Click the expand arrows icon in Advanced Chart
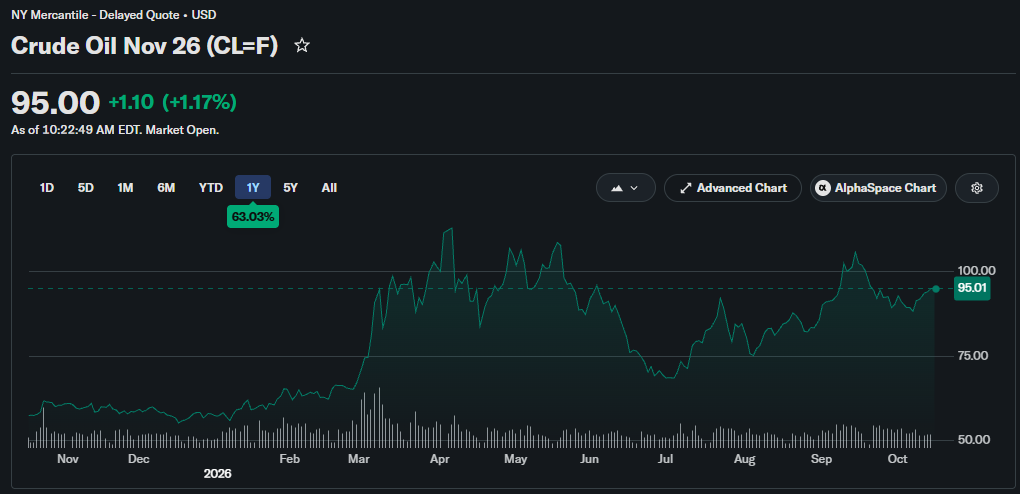This screenshot has height=494, width=1020. tap(685, 188)
